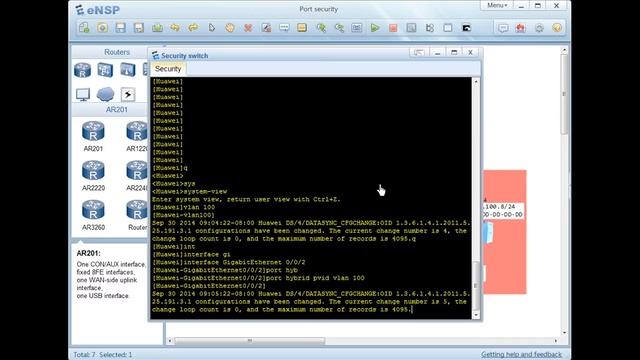Click the Print topology icon
The width and height of the screenshot is (640, 360).
[157, 28]
